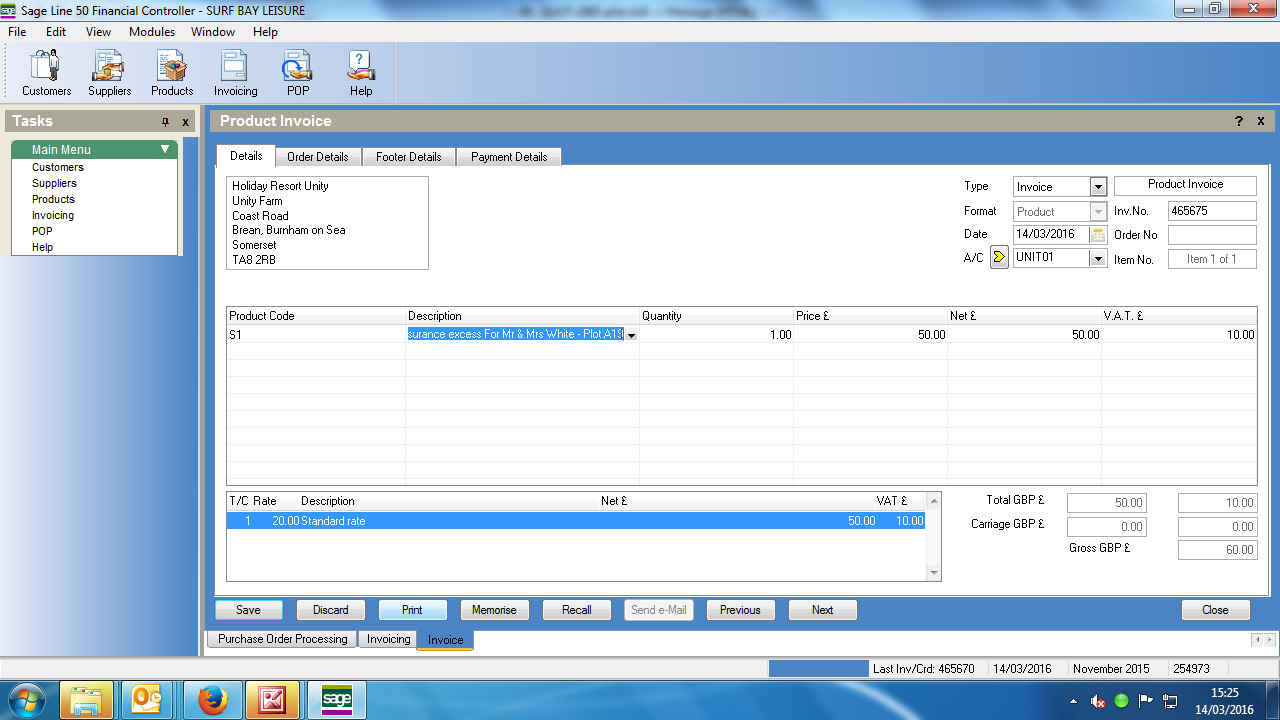Launch POP from the toolbar

[x=298, y=73]
